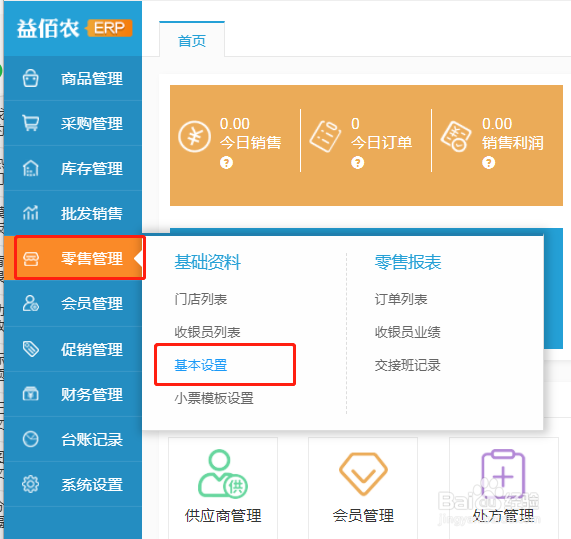Open 交接班记录 under 零售报表
This screenshot has height=539, width=571.
click(x=407, y=365)
